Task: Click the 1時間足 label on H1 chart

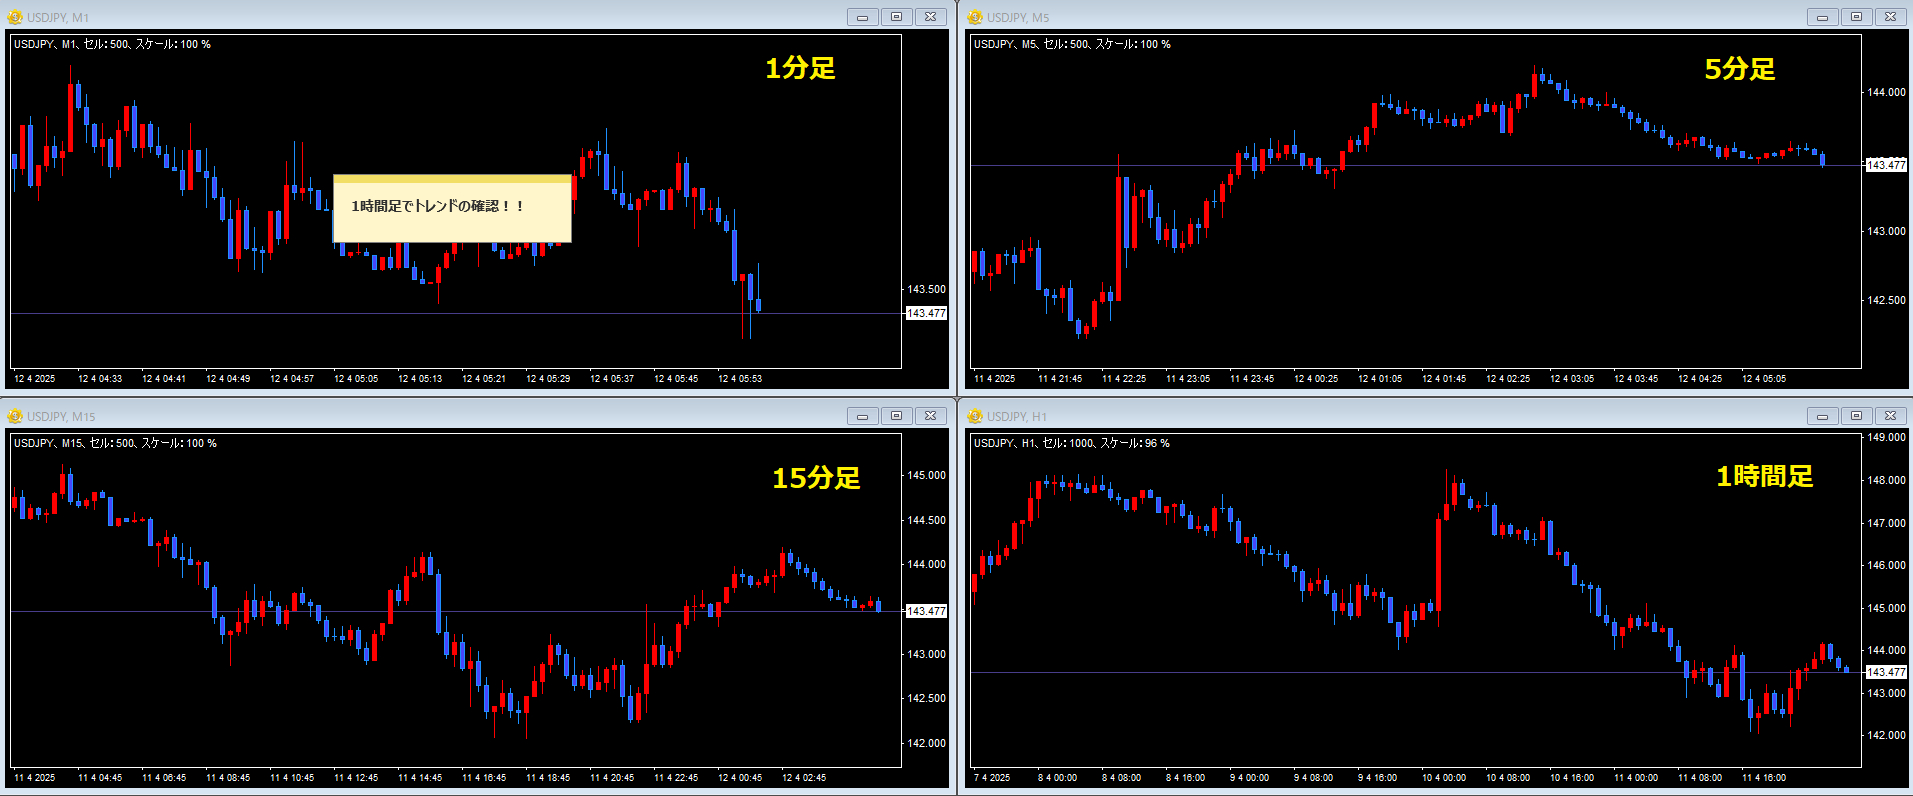Action: click(1765, 476)
